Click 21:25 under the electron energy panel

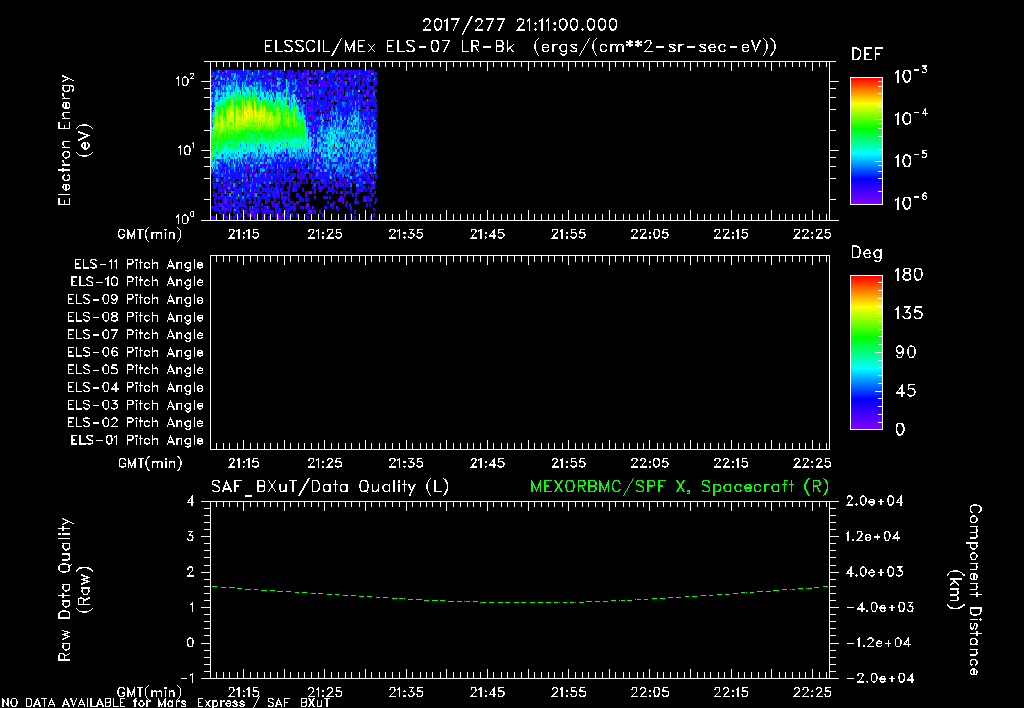tap(325, 234)
